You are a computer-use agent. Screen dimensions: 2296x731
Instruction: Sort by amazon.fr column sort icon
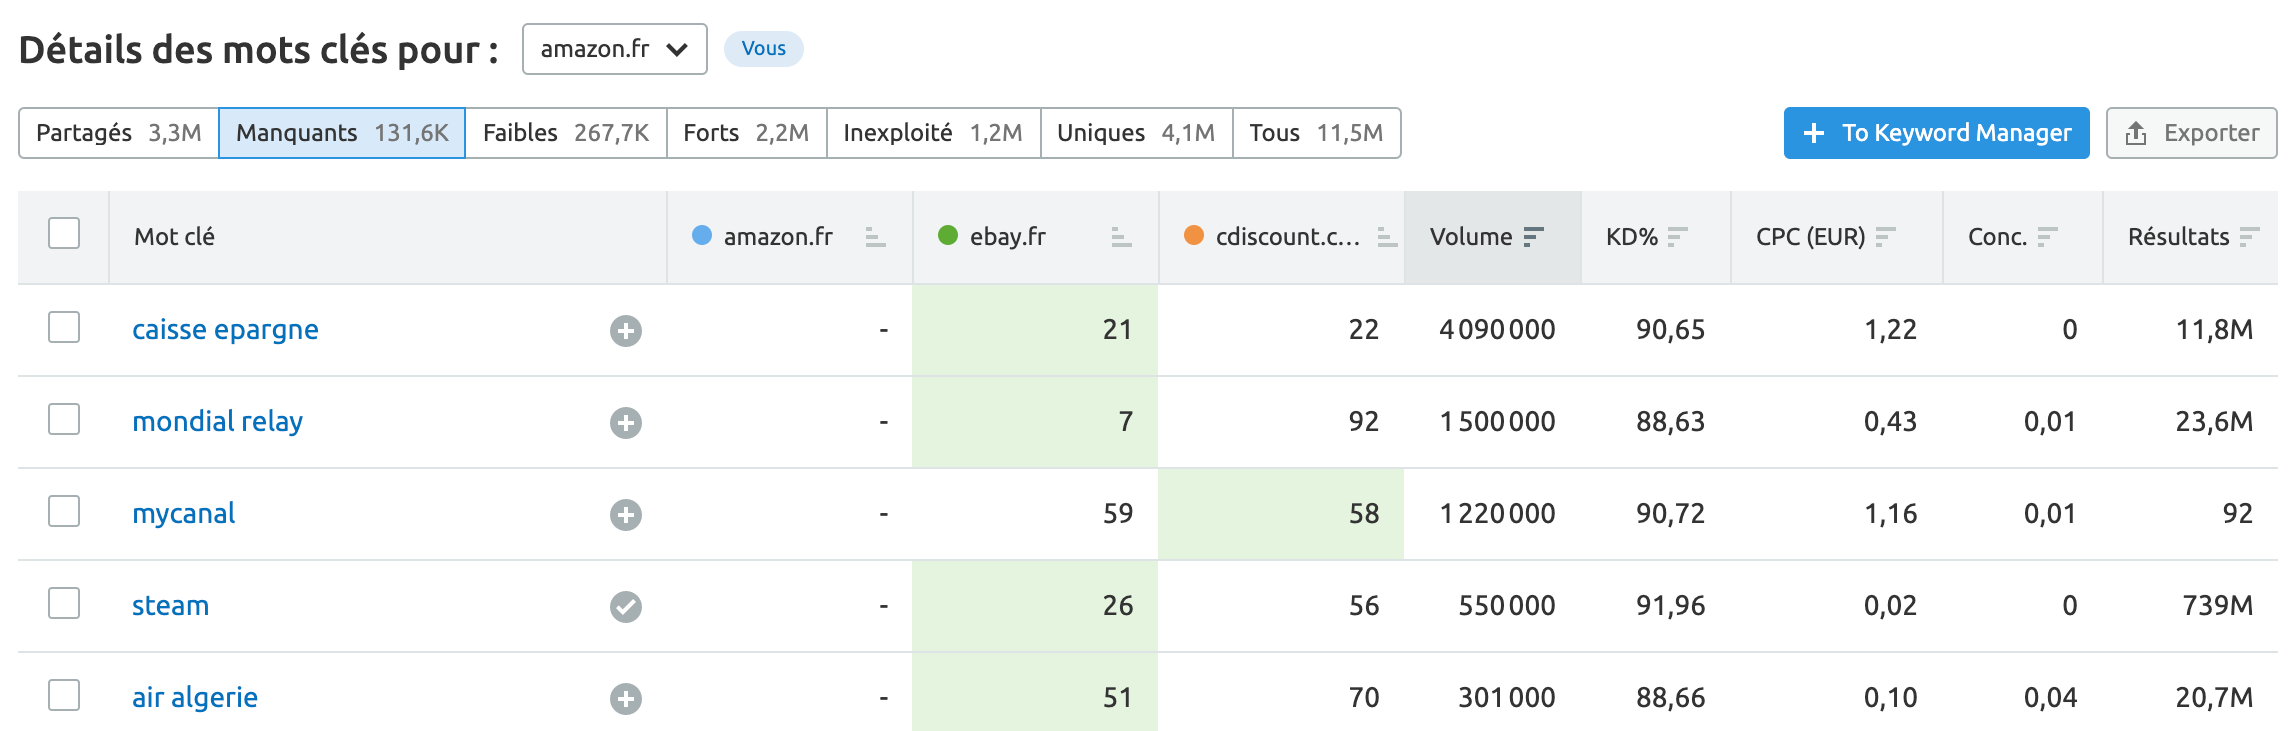click(875, 237)
